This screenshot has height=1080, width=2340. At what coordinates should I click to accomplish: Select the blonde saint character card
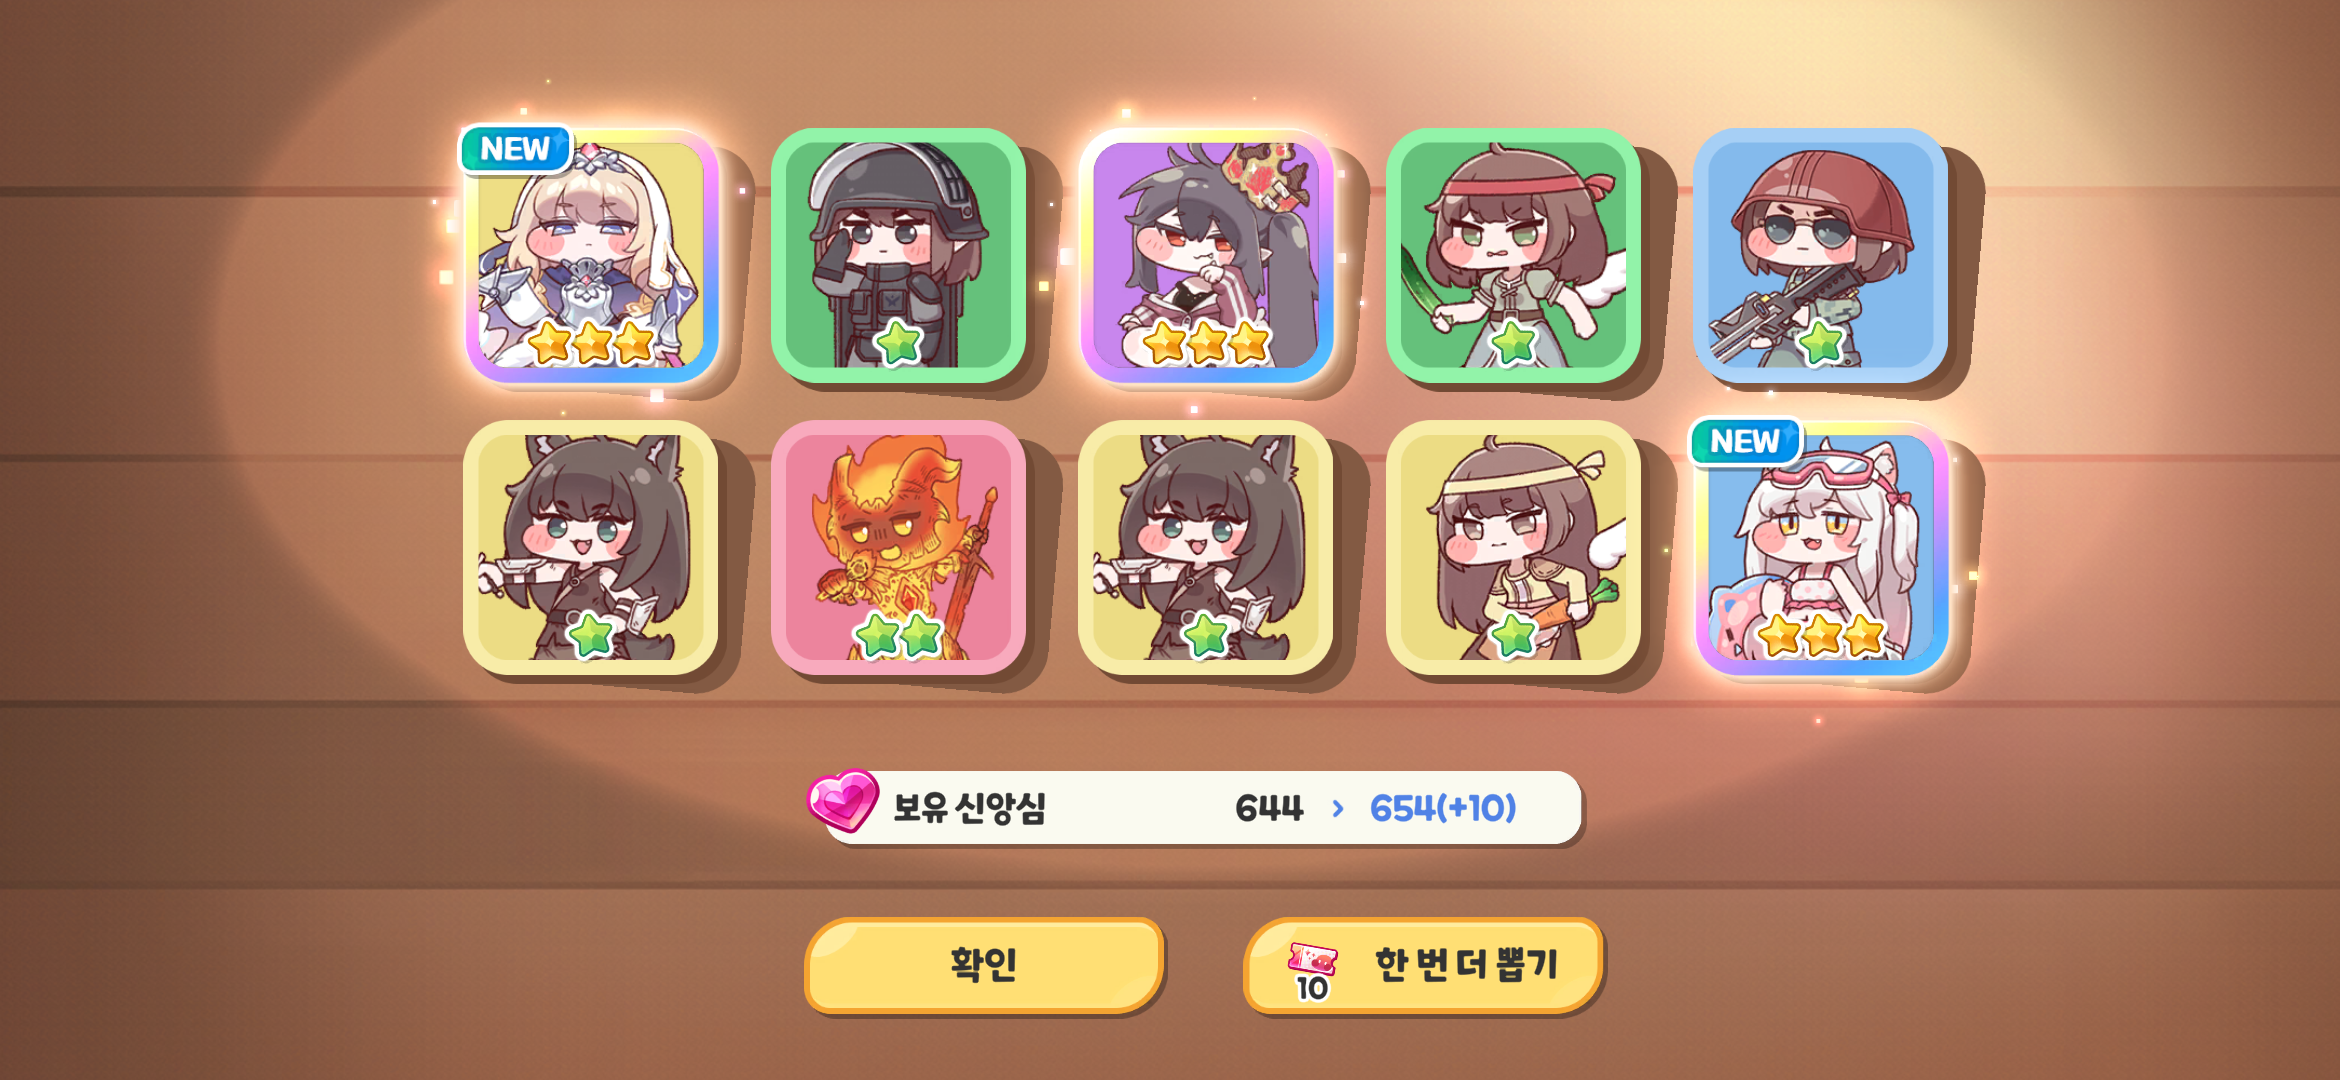click(591, 255)
